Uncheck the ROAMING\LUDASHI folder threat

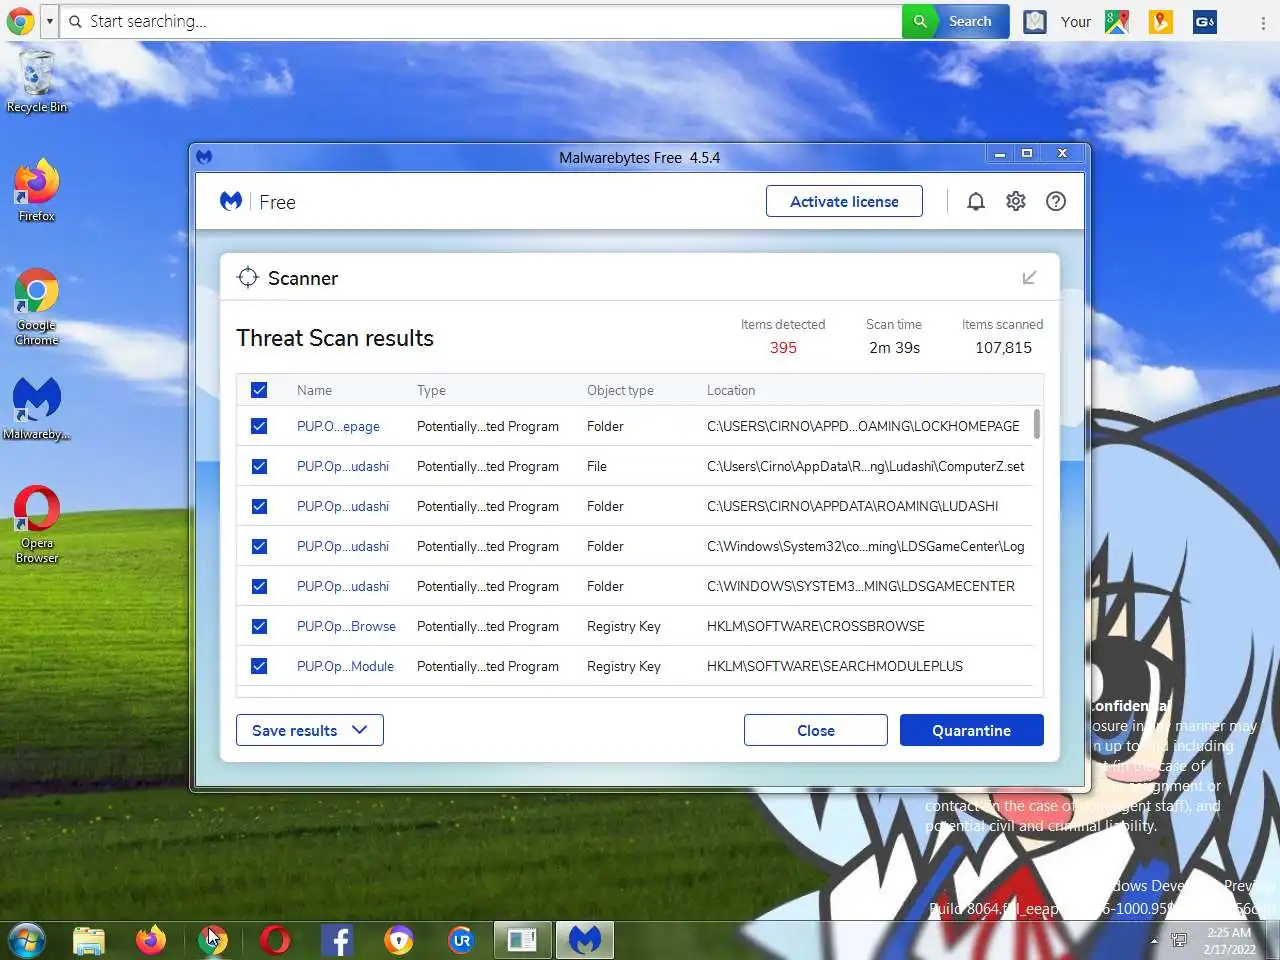[x=259, y=506]
